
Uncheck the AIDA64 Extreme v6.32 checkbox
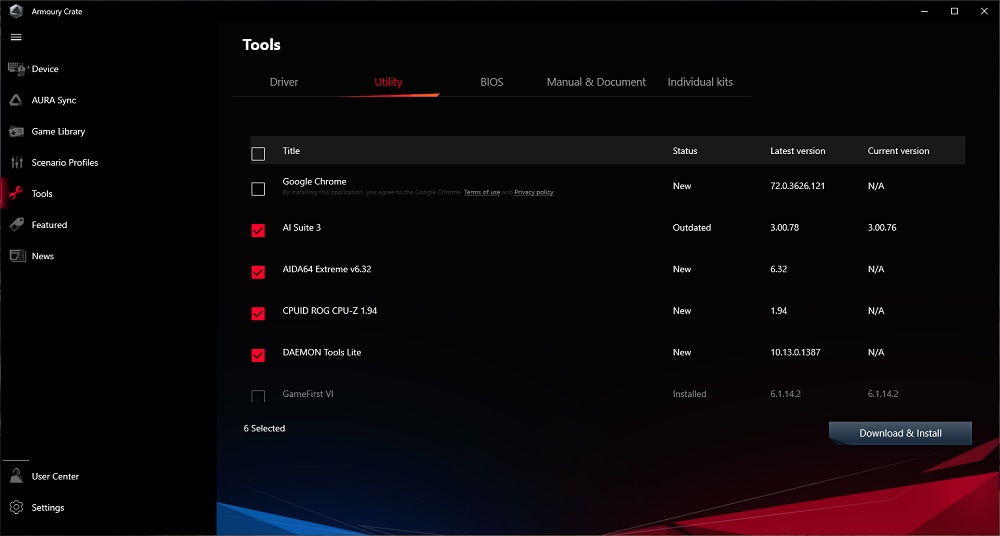[258, 272]
